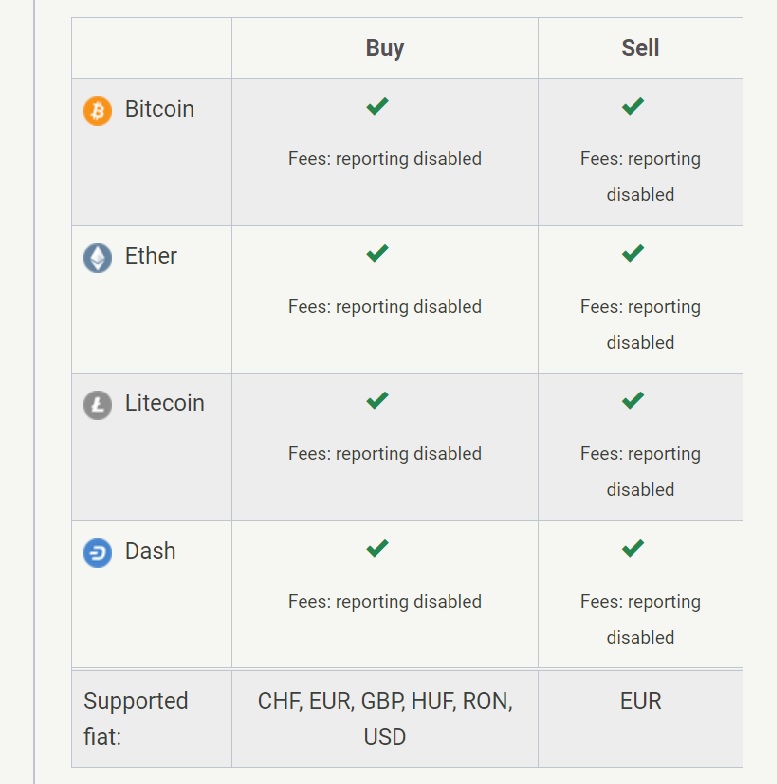777x784 pixels.
Task: Click the Litecoin row label text
Action: point(164,403)
